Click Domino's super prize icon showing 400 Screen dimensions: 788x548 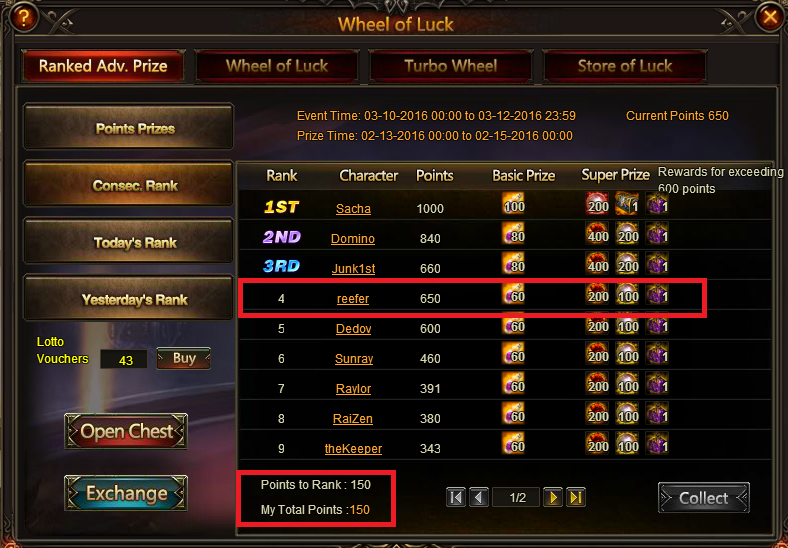coord(598,234)
